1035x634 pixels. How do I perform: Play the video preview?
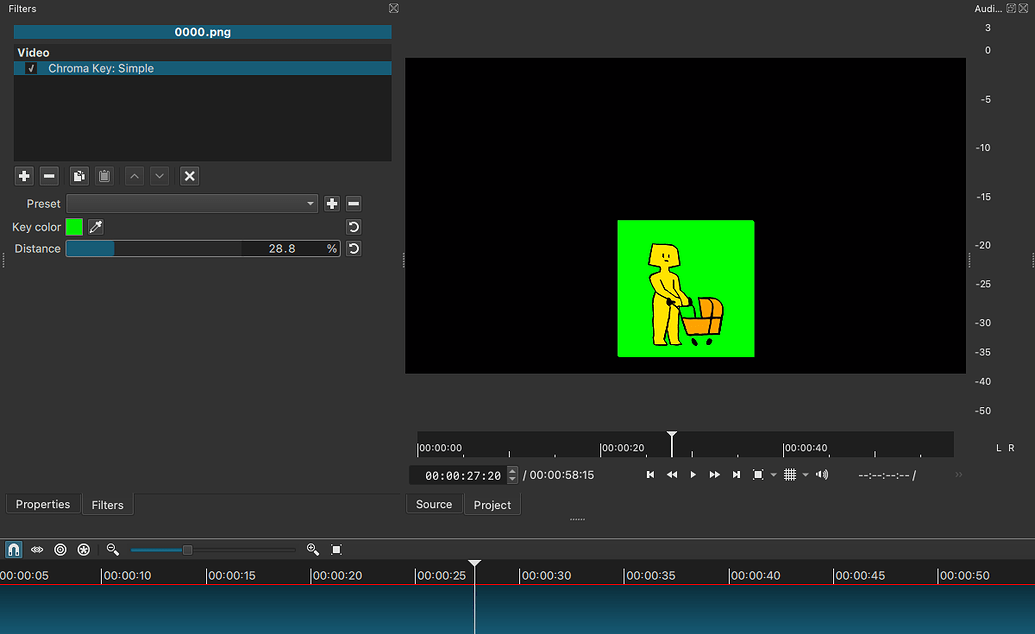[693, 475]
